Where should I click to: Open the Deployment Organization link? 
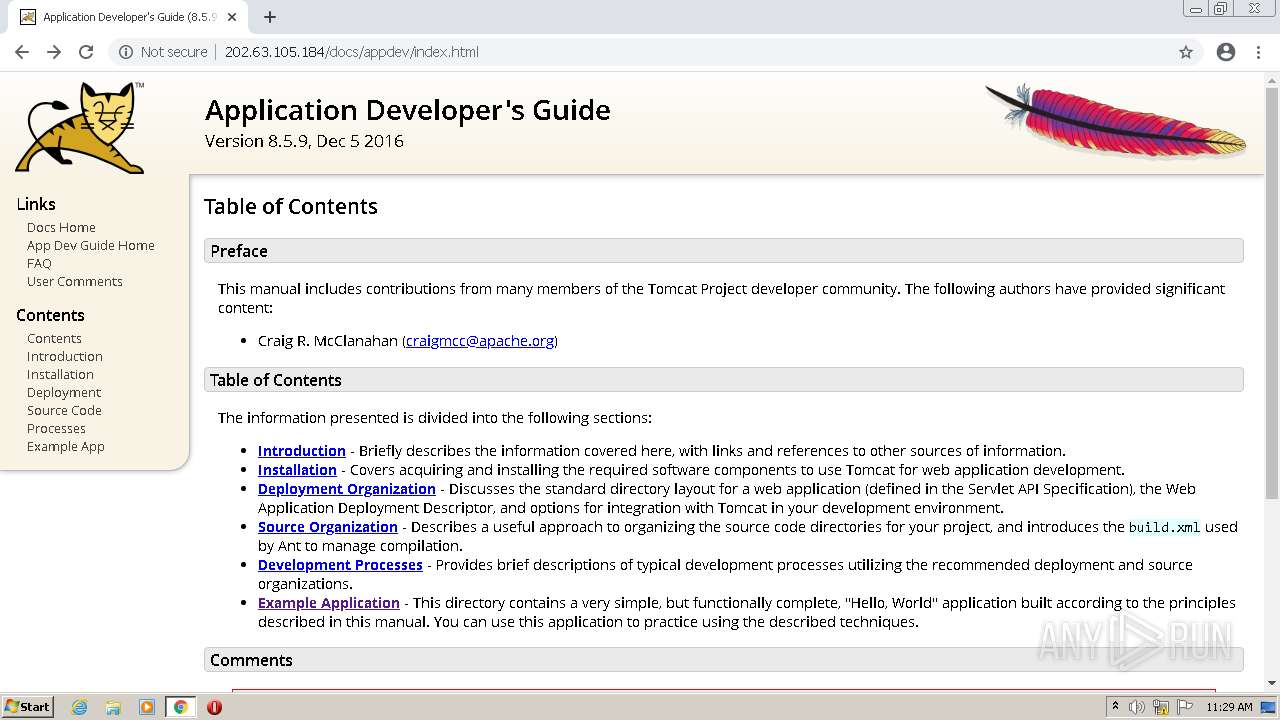point(347,489)
